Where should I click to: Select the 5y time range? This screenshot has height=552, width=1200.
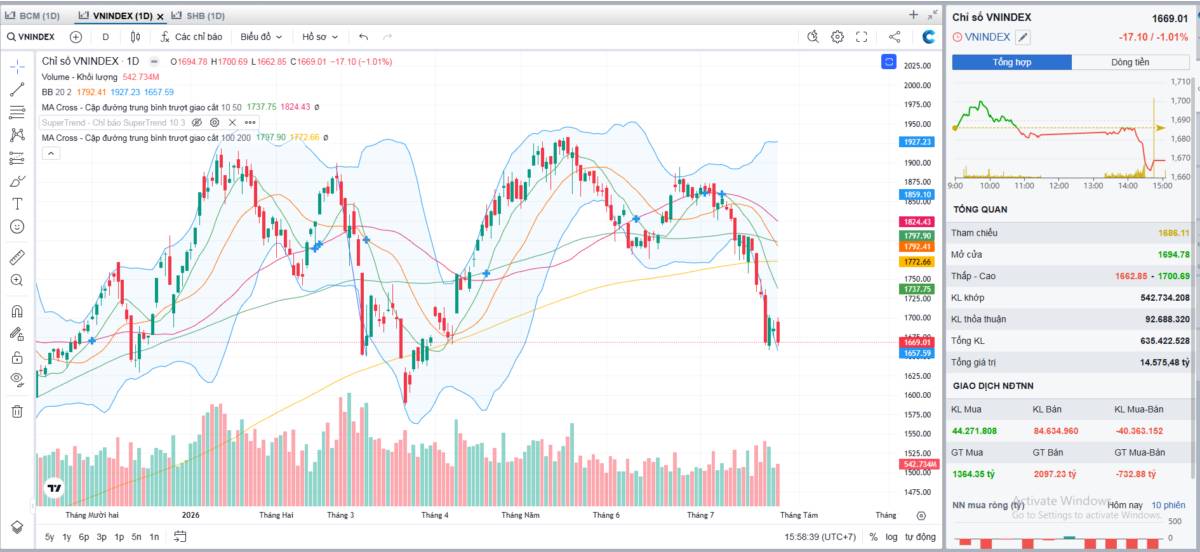pos(49,537)
